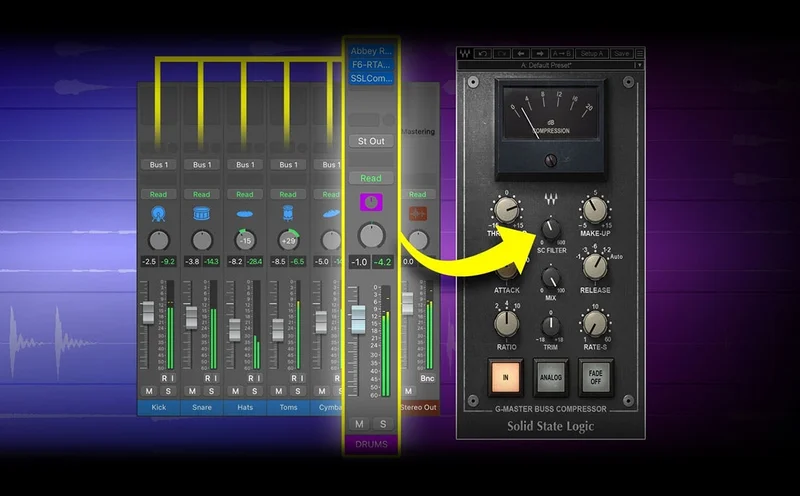The height and width of the screenshot is (496, 800).
Task: Click the Snare drum track icon
Action: click(202, 213)
